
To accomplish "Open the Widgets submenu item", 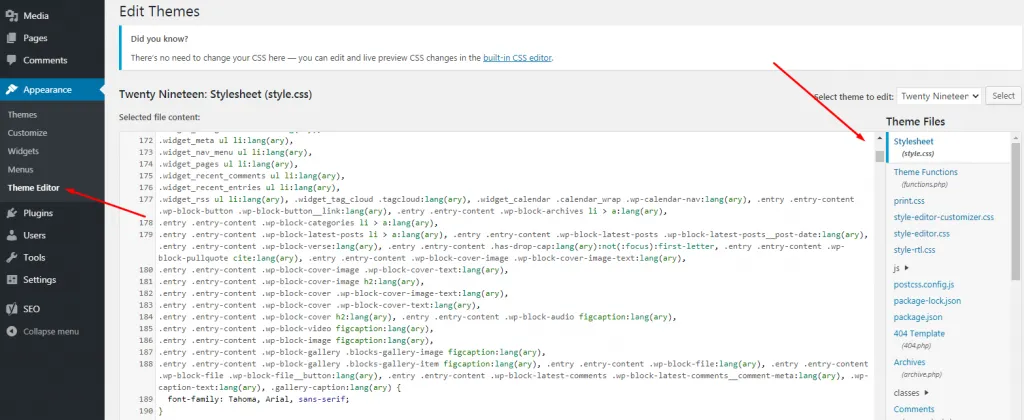I will pos(23,151).
